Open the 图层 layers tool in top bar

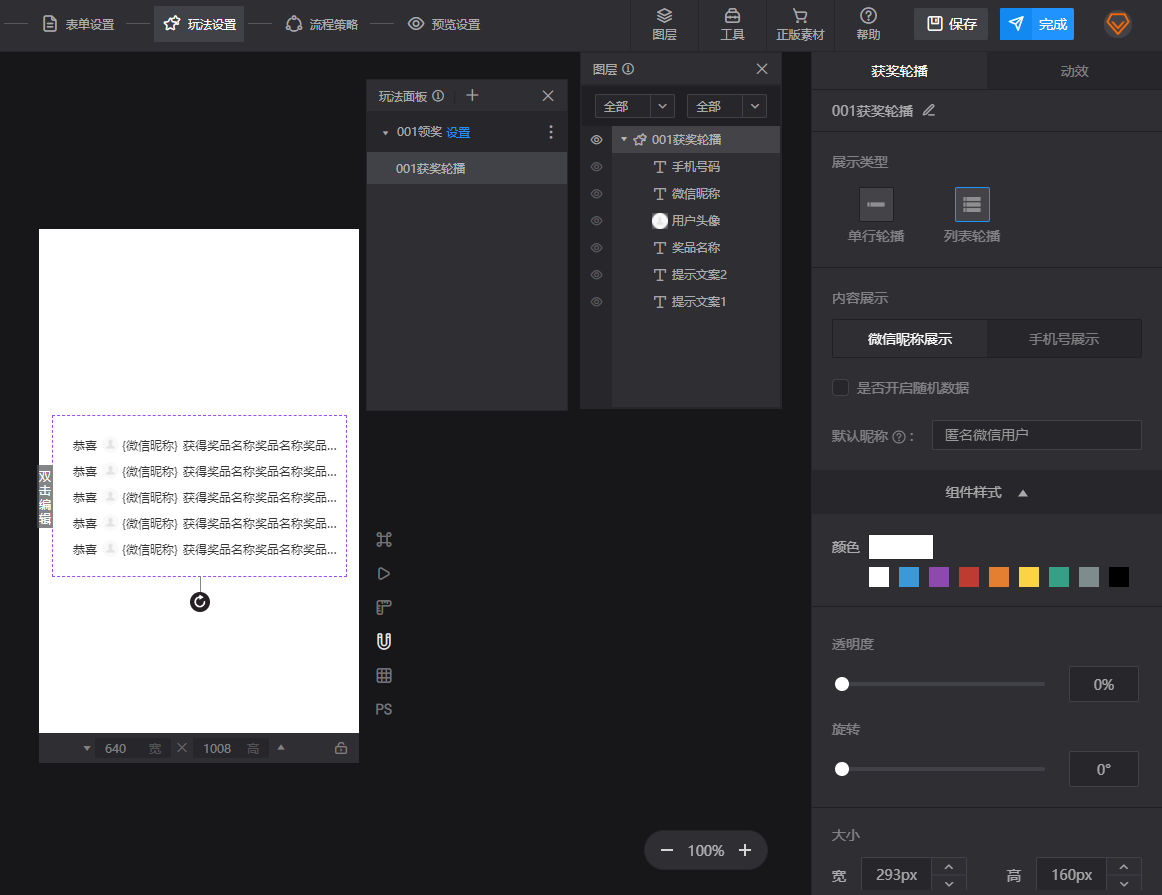(664, 24)
